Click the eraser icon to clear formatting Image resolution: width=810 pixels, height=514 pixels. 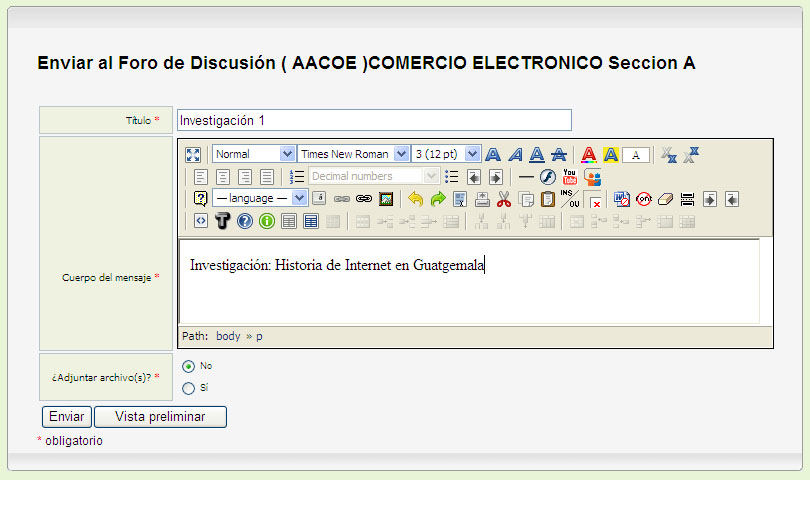[665, 199]
